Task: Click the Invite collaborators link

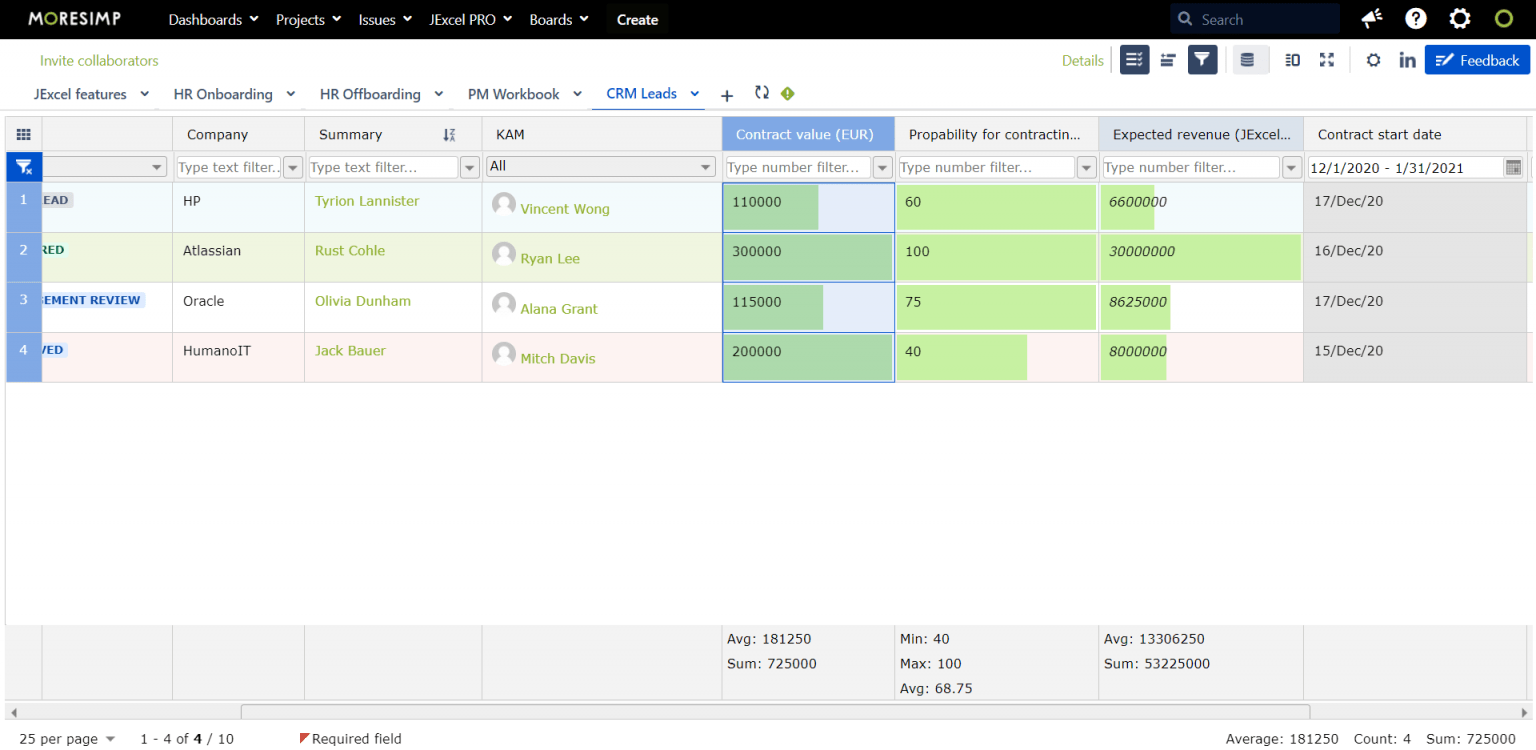Action: point(99,60)
